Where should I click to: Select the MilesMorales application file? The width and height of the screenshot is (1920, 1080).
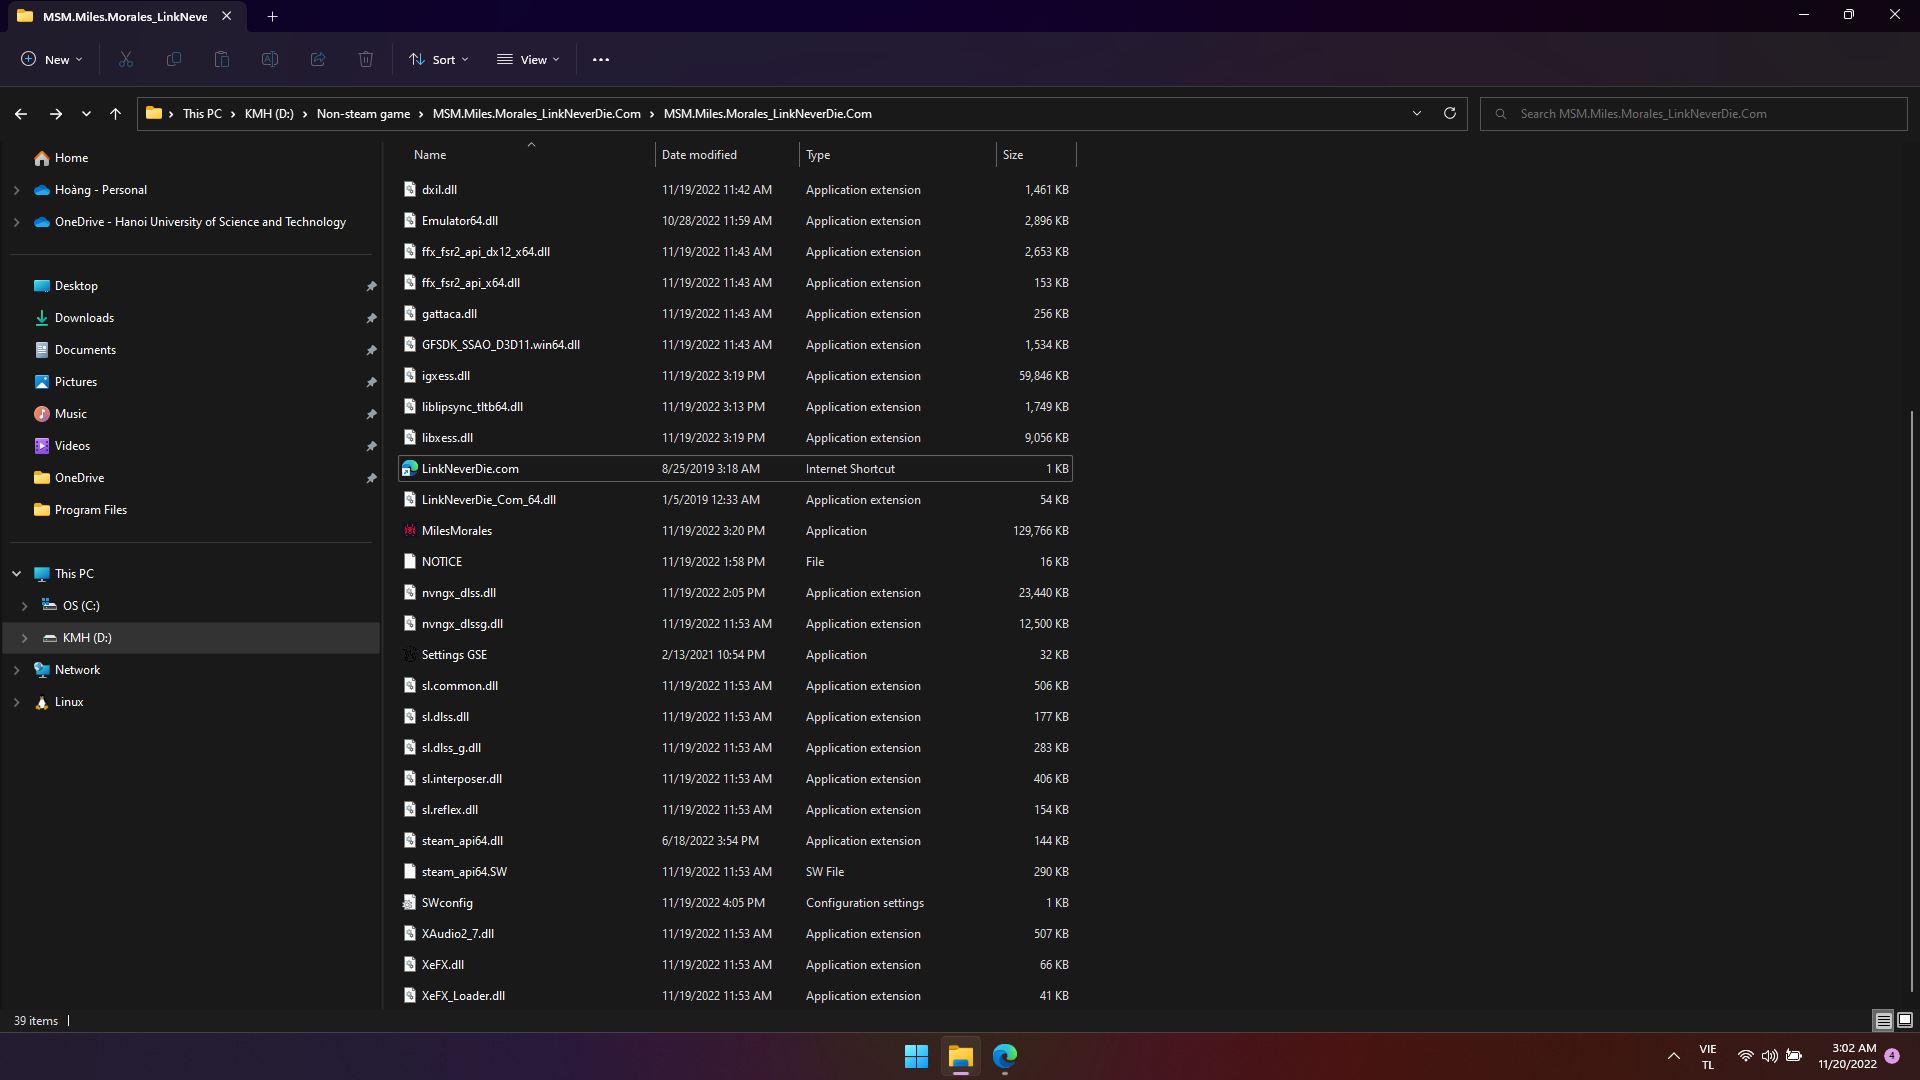pyautogui.click(x=735, y=531)
